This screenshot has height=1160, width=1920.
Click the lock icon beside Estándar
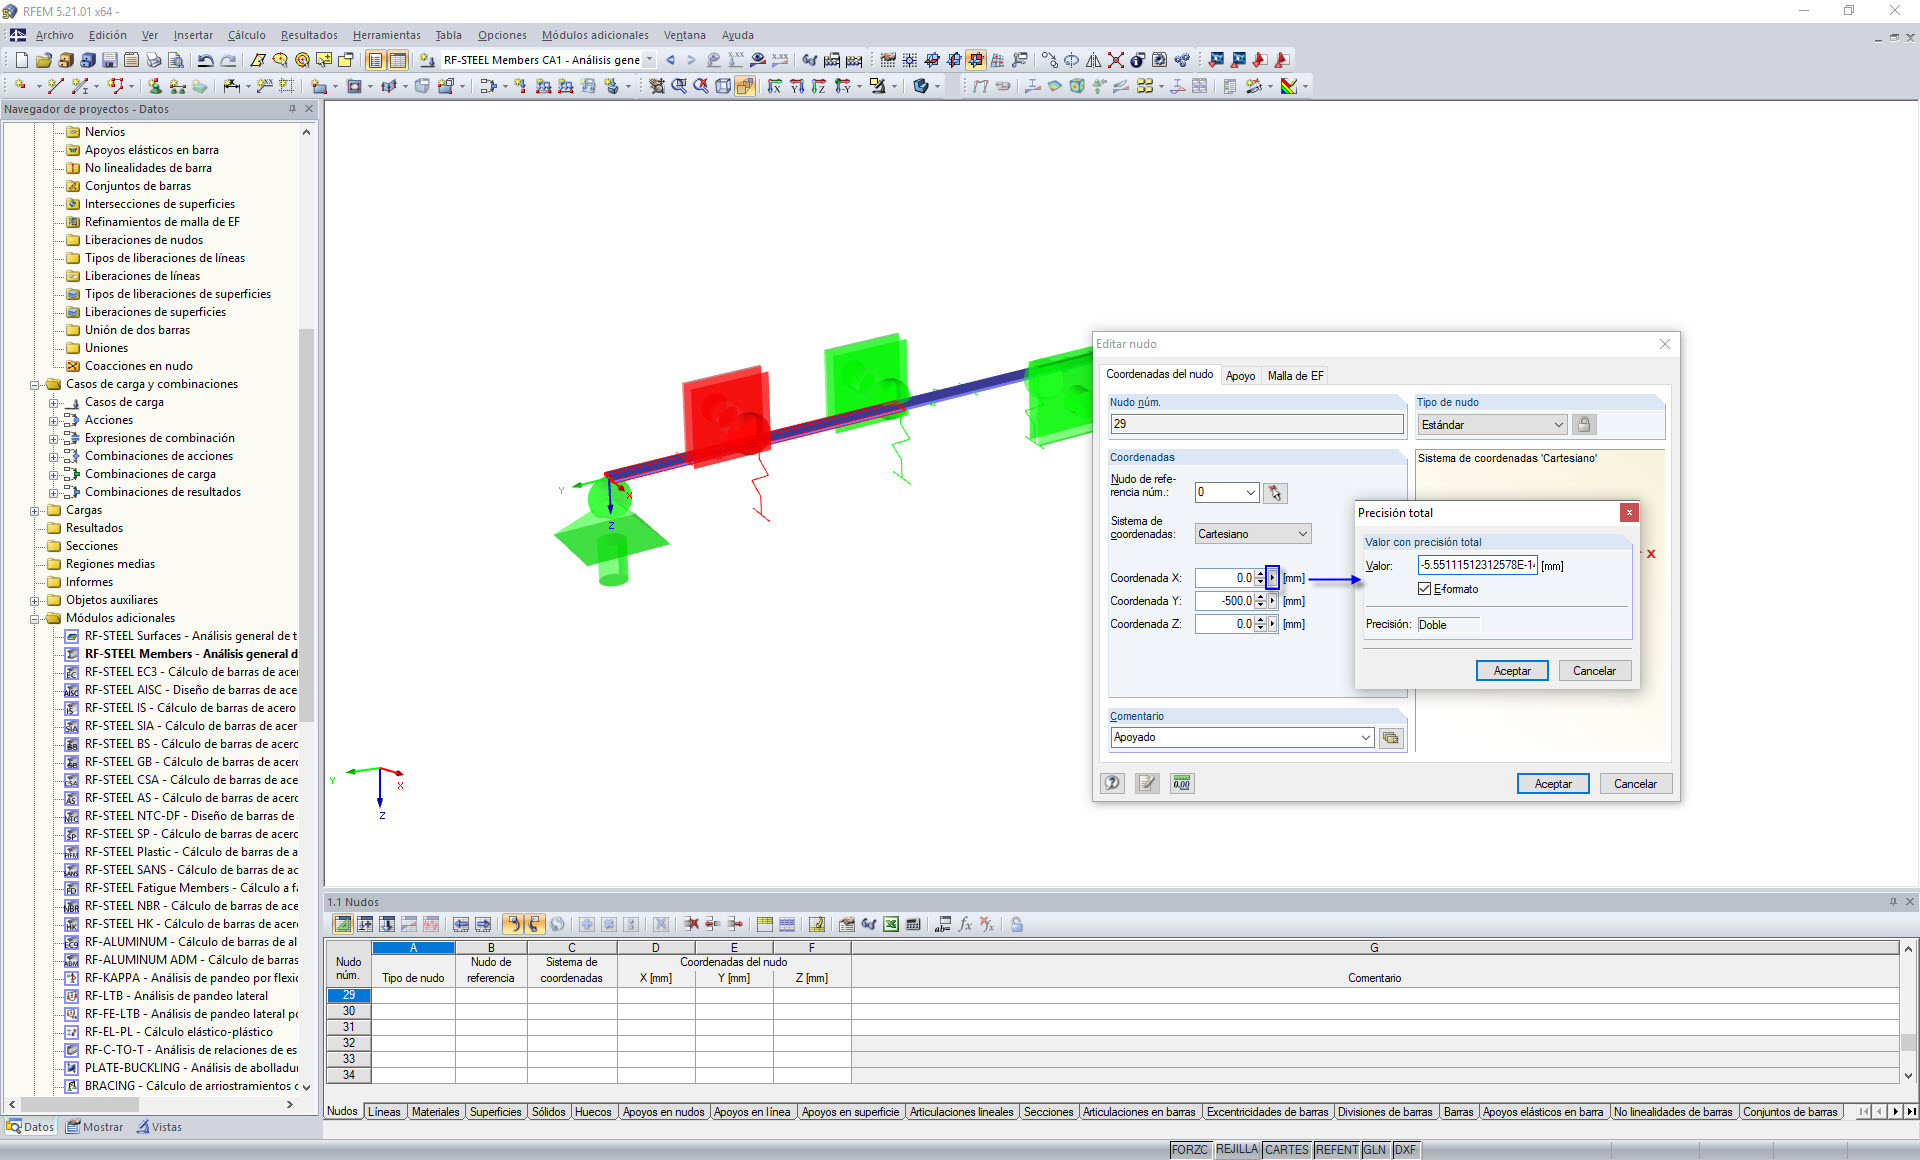pos(1584,425)
